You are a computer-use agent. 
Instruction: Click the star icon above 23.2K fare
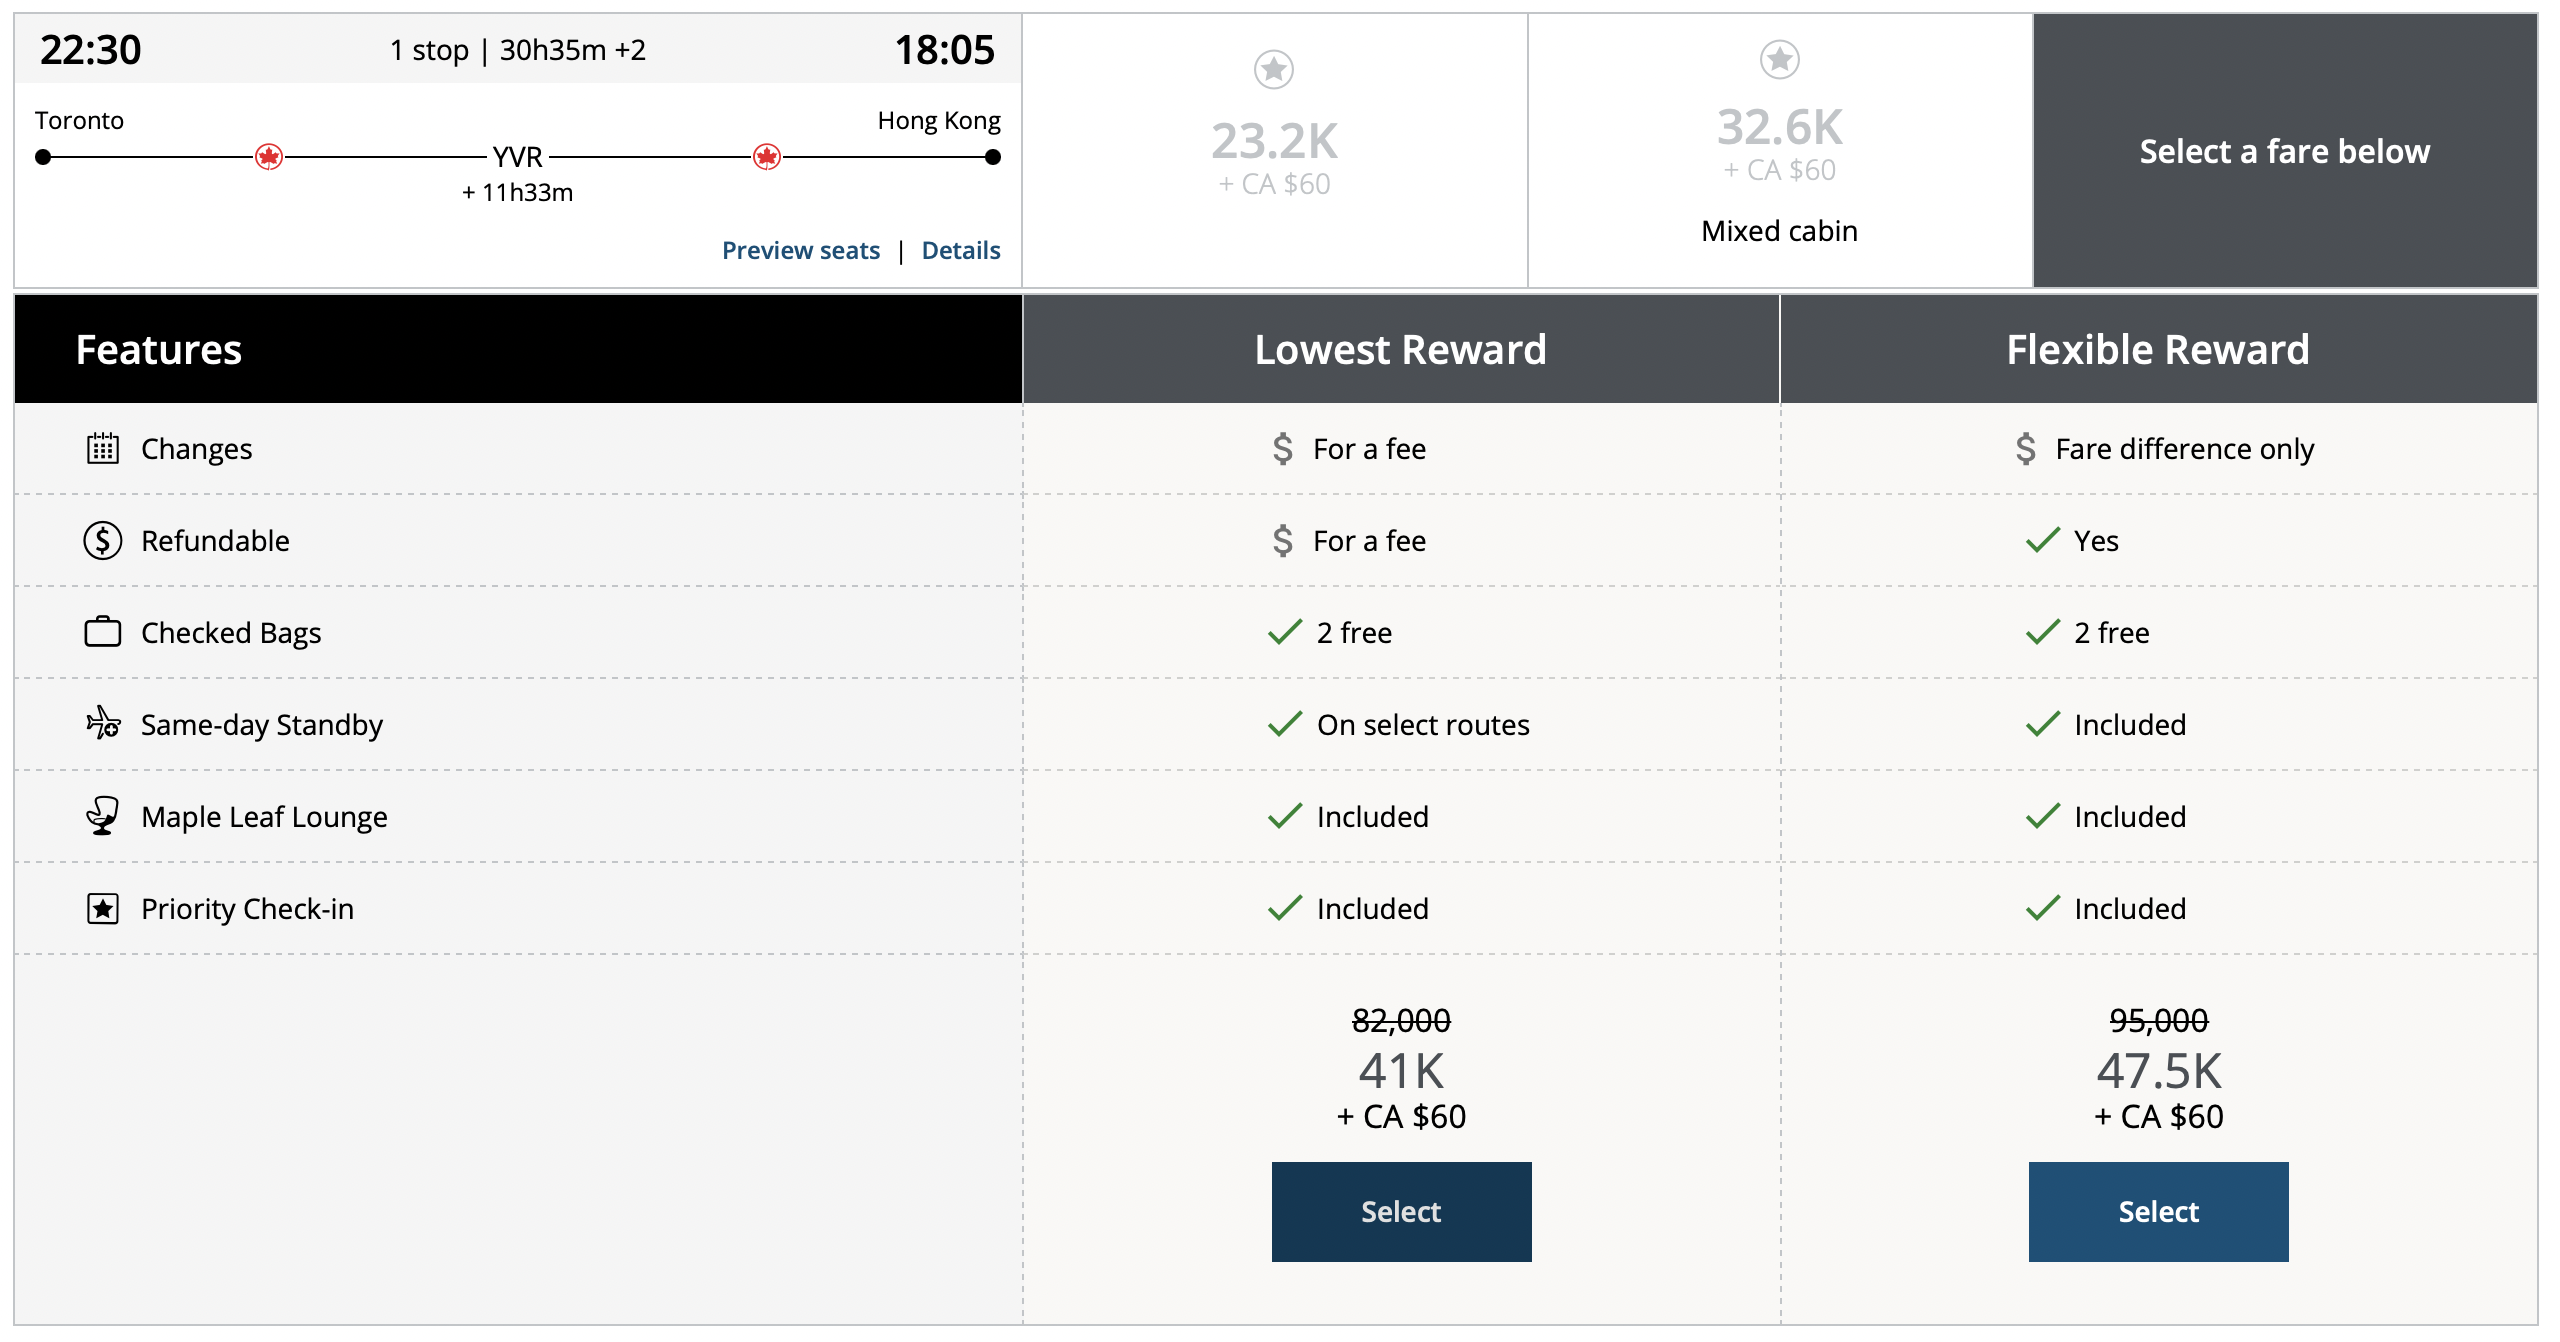(1274, 69)
